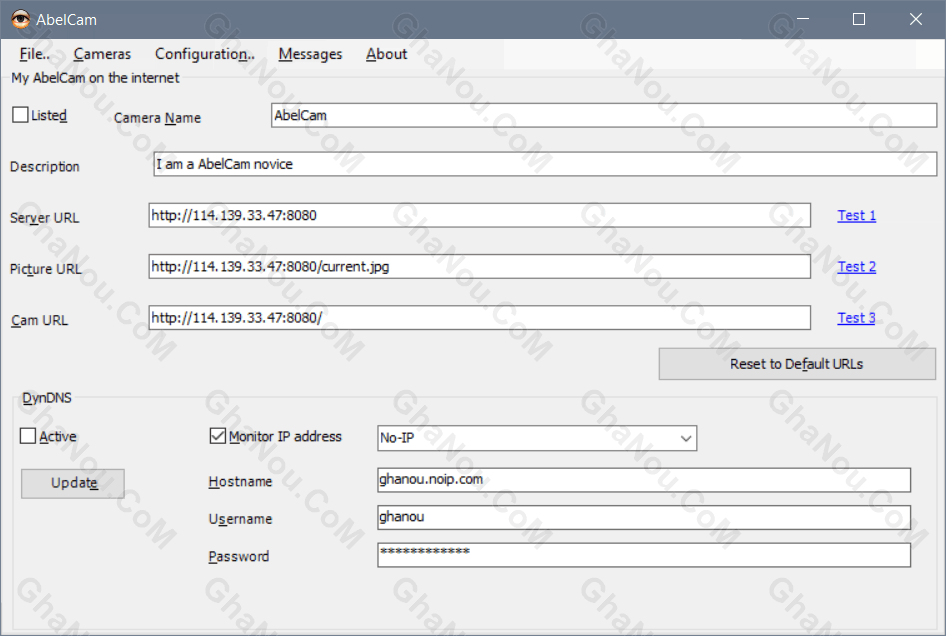Click the DynDNS group label
946x636 pixels.
tap(47, 398)
